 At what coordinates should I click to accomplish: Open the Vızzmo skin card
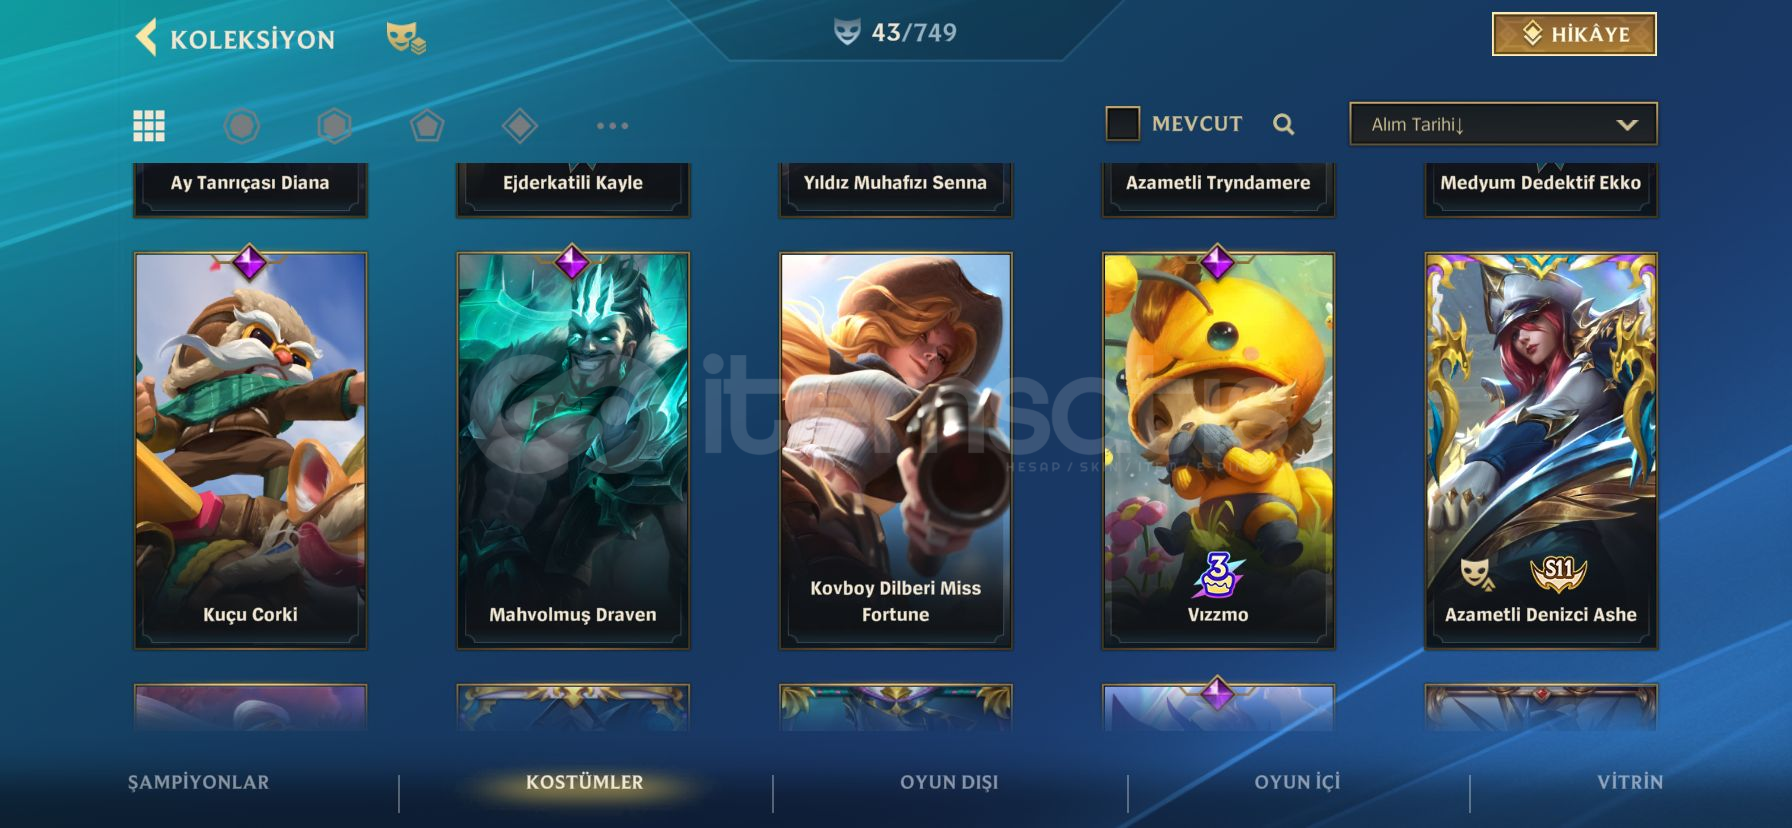click(1218, 450)
